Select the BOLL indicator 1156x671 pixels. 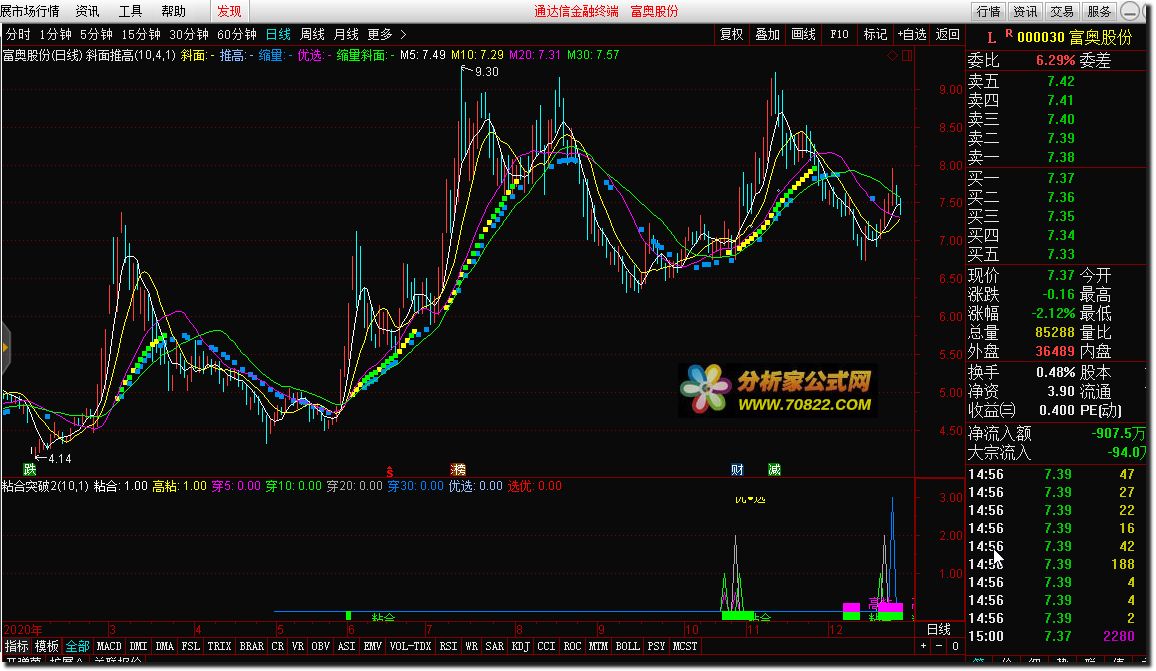(x=627, y=646)
